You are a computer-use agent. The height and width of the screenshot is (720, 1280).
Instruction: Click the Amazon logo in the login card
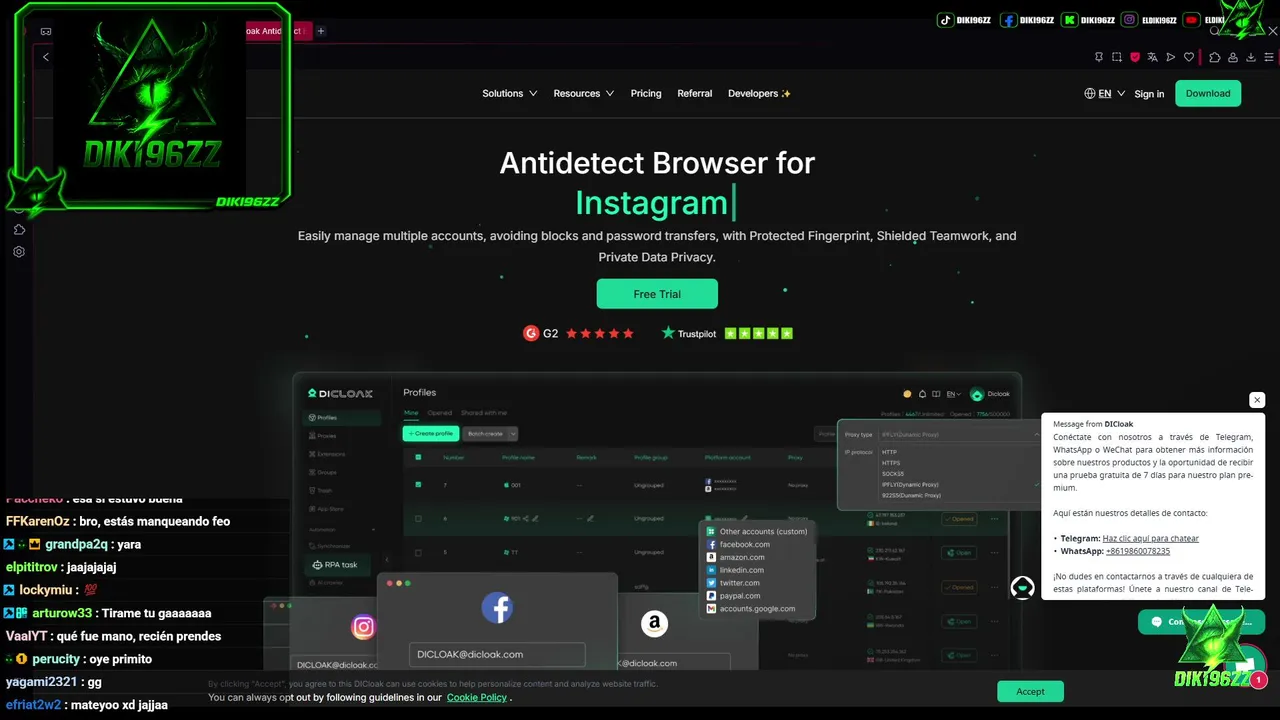[654, 624]
